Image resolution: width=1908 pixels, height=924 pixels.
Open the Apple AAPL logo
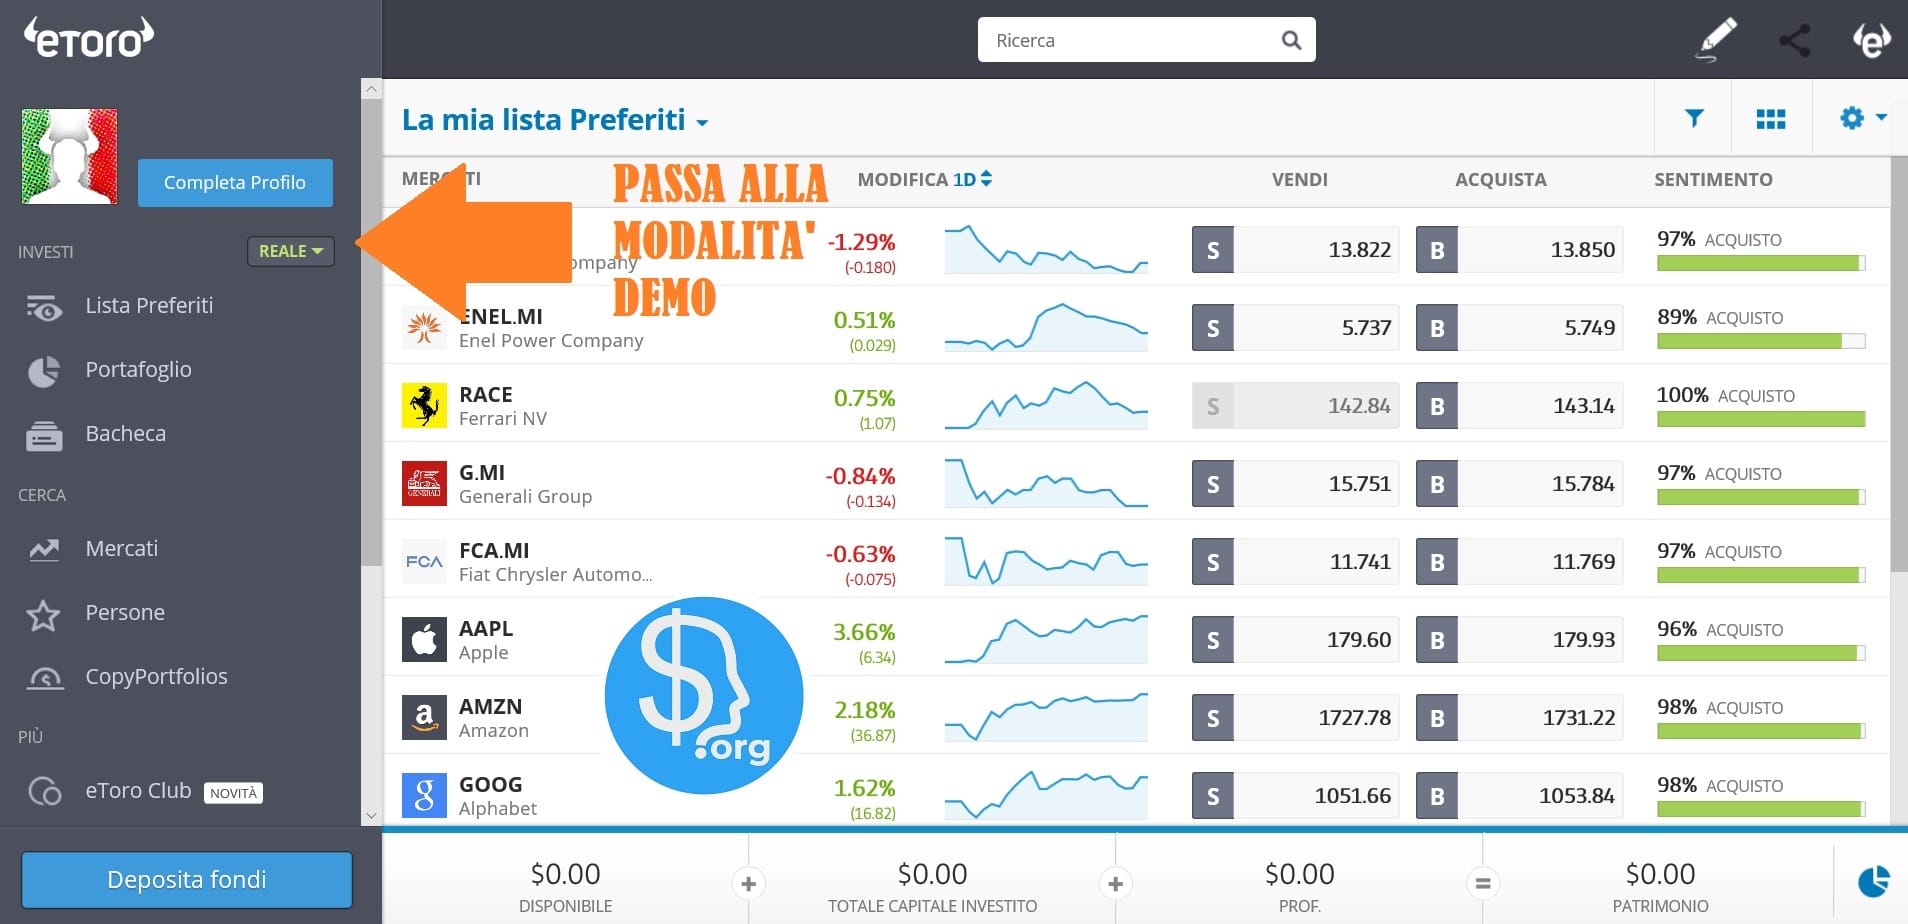pos(424,639)
